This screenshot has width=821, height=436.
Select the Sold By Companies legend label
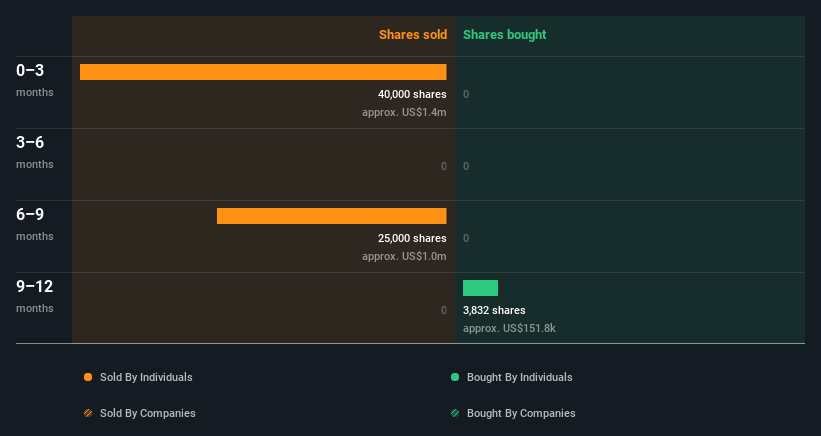pyautogui.click(x=148, y=413)
